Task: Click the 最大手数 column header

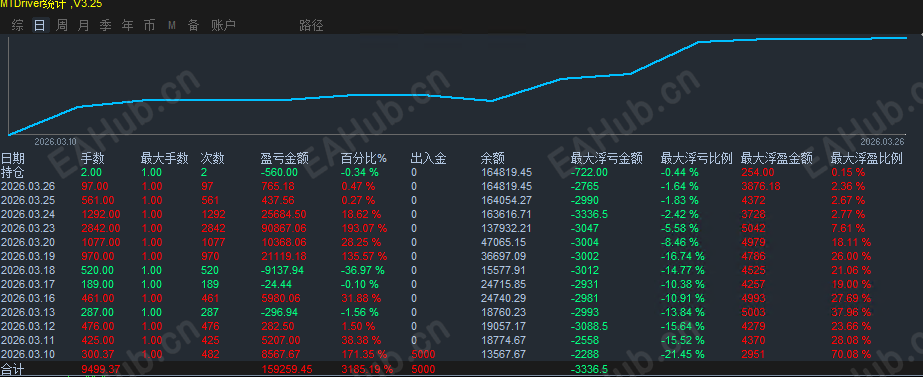Action: click(164, 158)
